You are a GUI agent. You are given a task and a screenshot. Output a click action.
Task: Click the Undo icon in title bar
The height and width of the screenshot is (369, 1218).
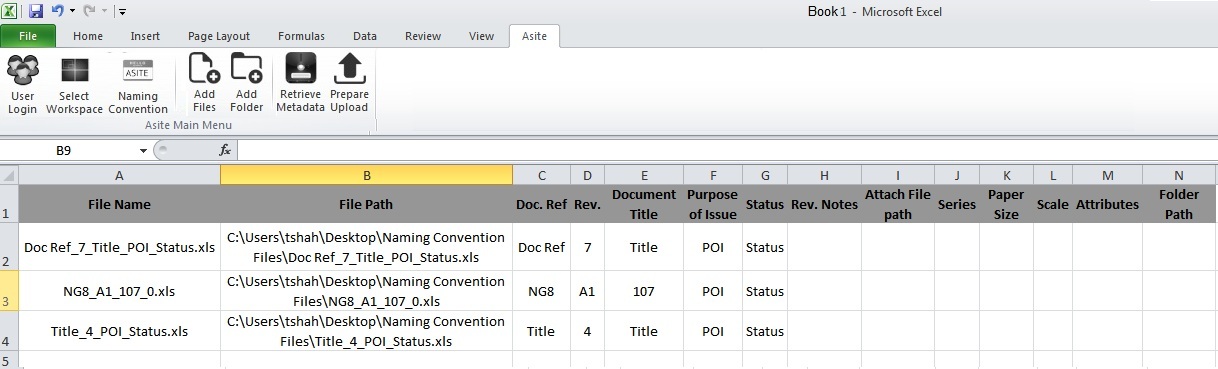[x=58, y=11]
